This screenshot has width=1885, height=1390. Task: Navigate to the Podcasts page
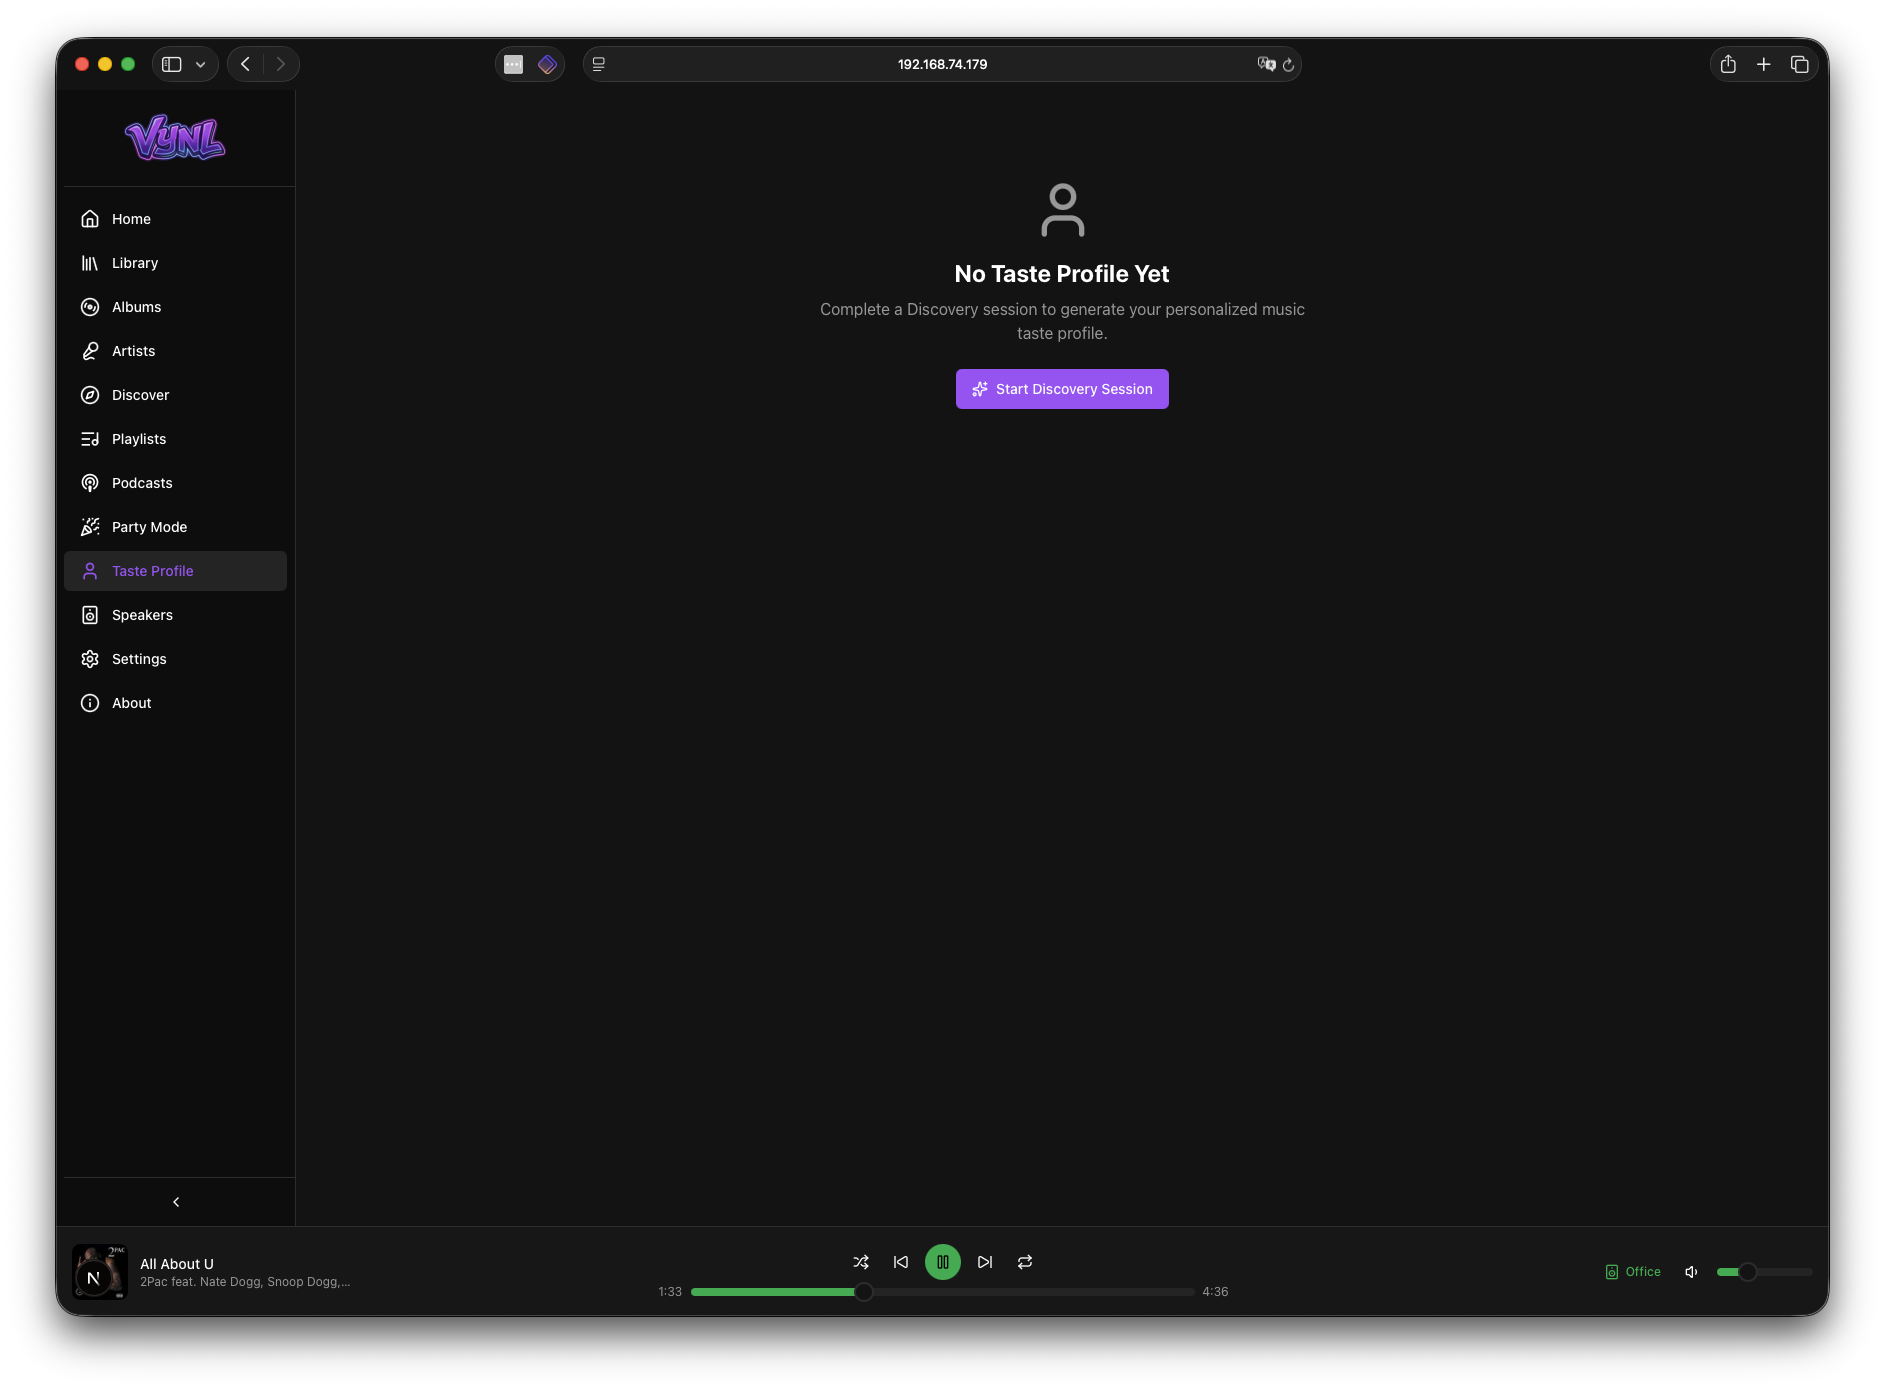(x=142, y=483)
